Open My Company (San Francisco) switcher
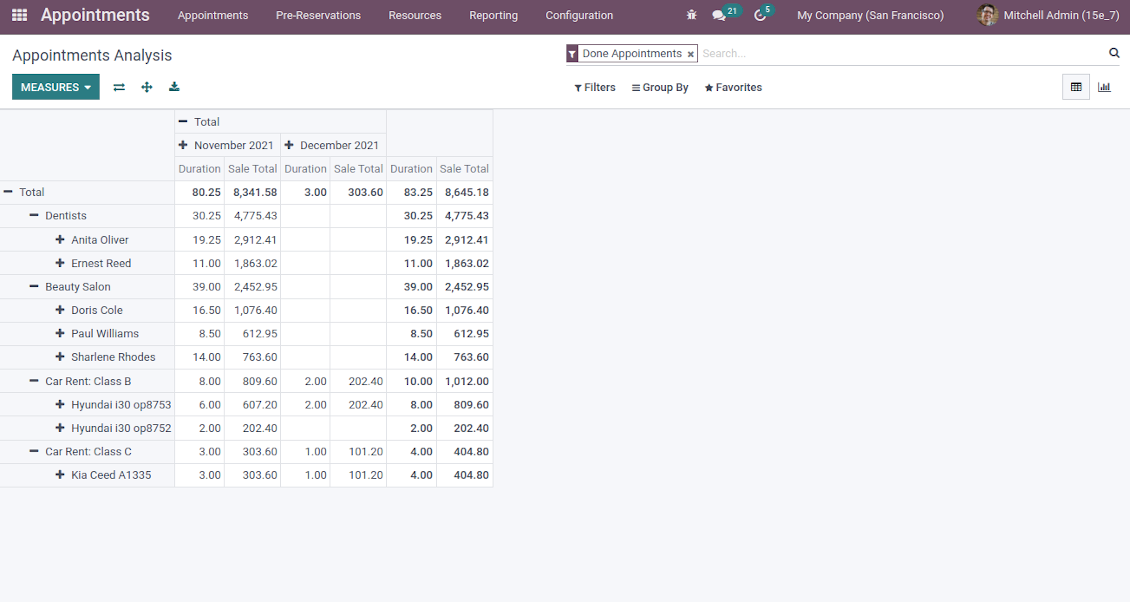This screenshot has width=1130, height=602. click(x=870, y=15)
